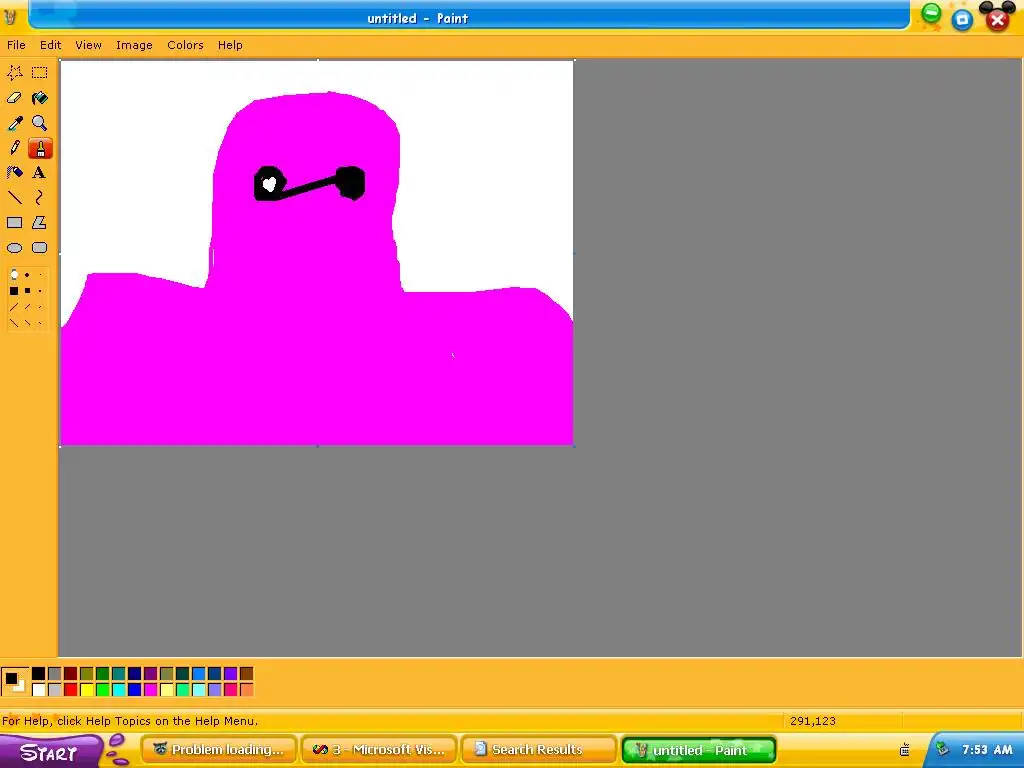Choose the navy blue color swatch
Screen dimensions: 1024x768
click(x=135, y=673)
